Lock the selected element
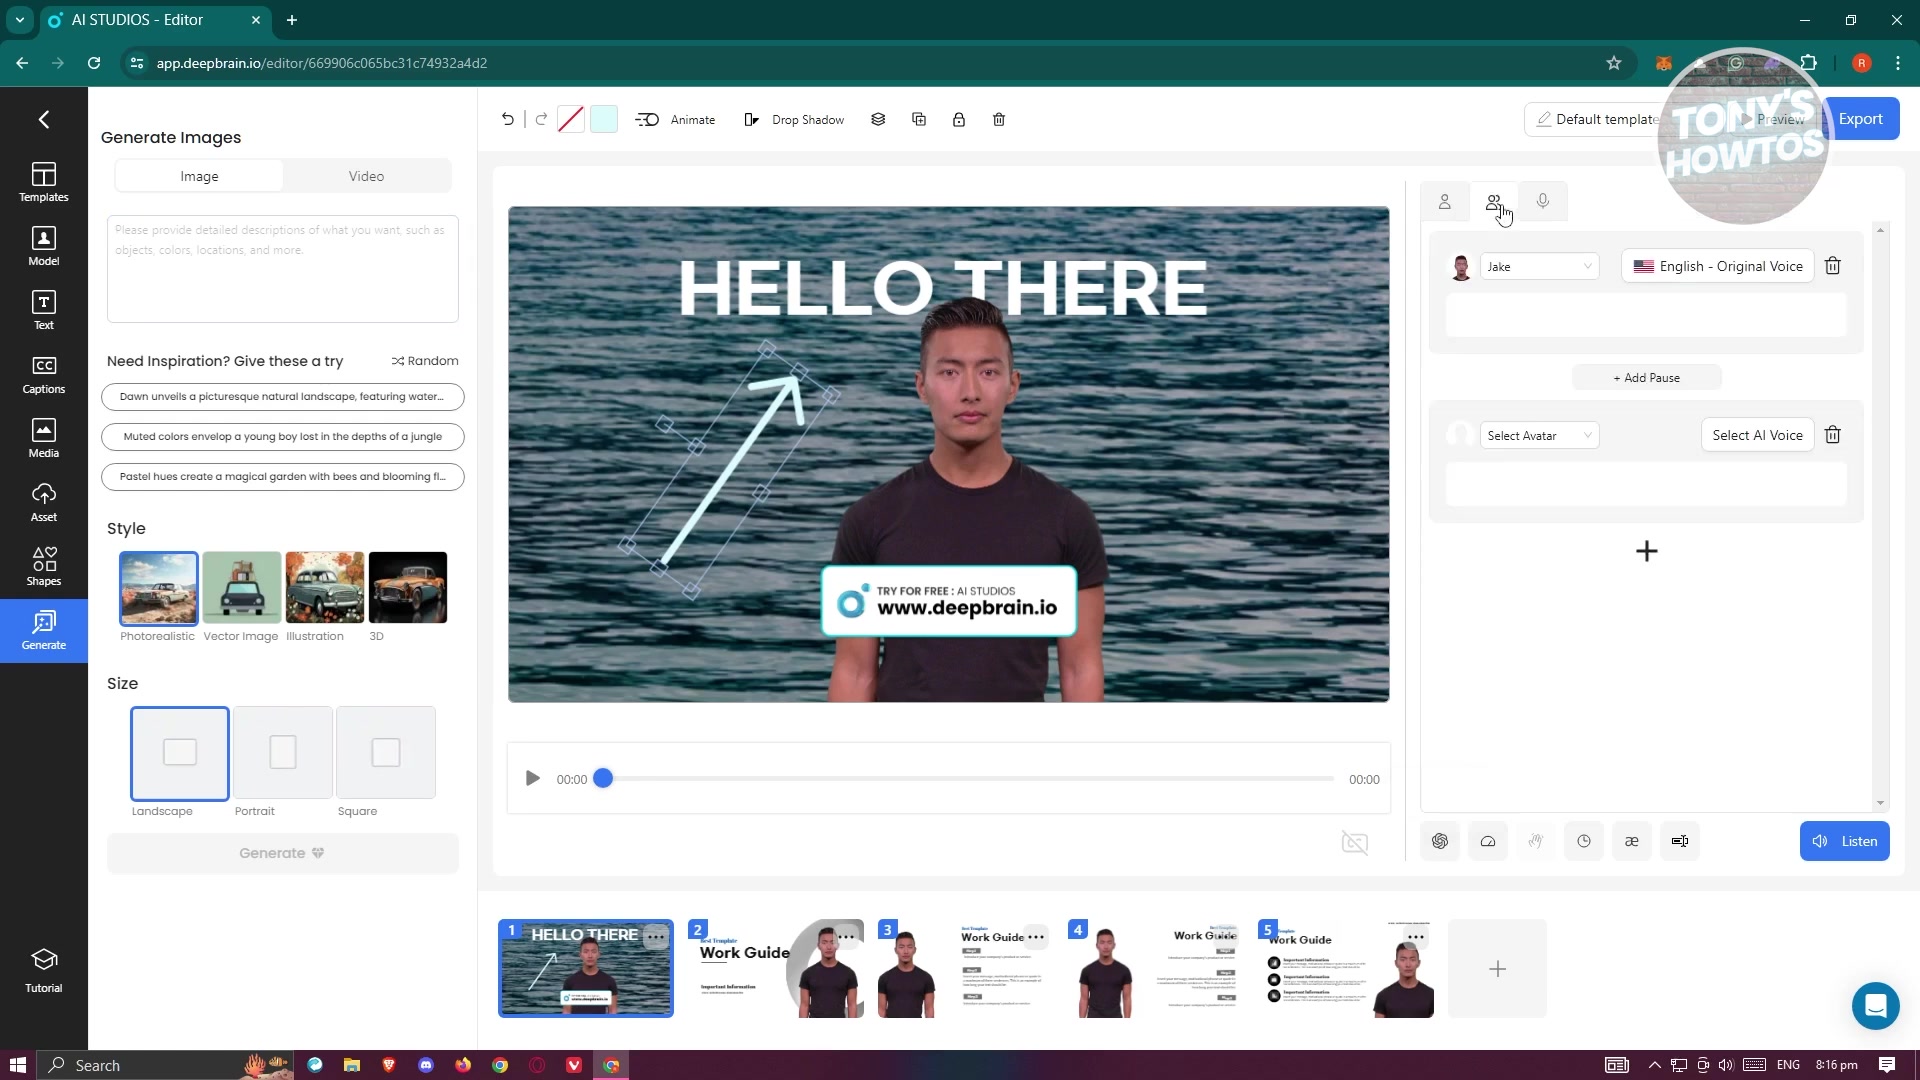This screenshot has width=1920, height=1080. coord(959,119)
